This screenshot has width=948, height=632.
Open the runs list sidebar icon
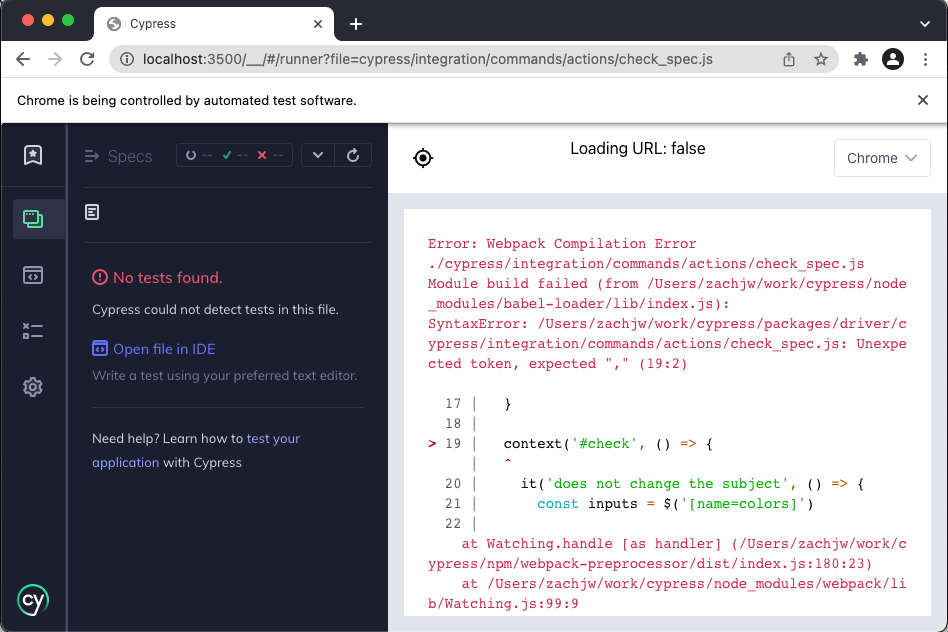33,331
